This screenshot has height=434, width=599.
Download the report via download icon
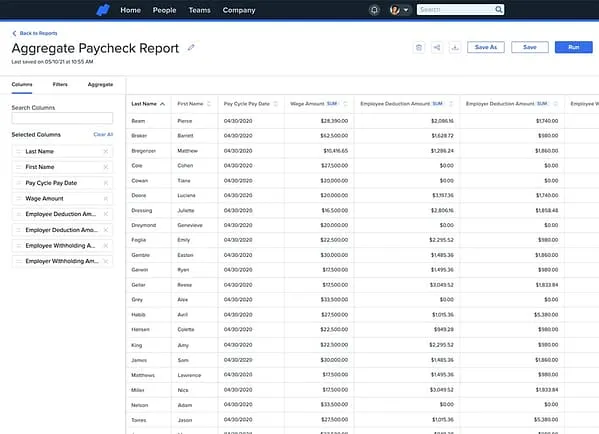click(455, 47)
